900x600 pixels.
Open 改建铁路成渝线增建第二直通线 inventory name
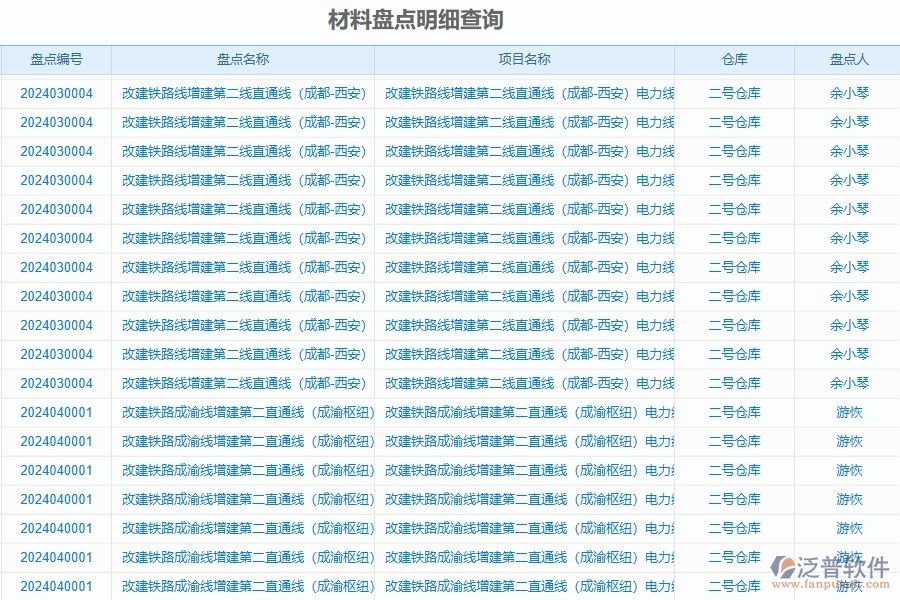click(243, 412)
